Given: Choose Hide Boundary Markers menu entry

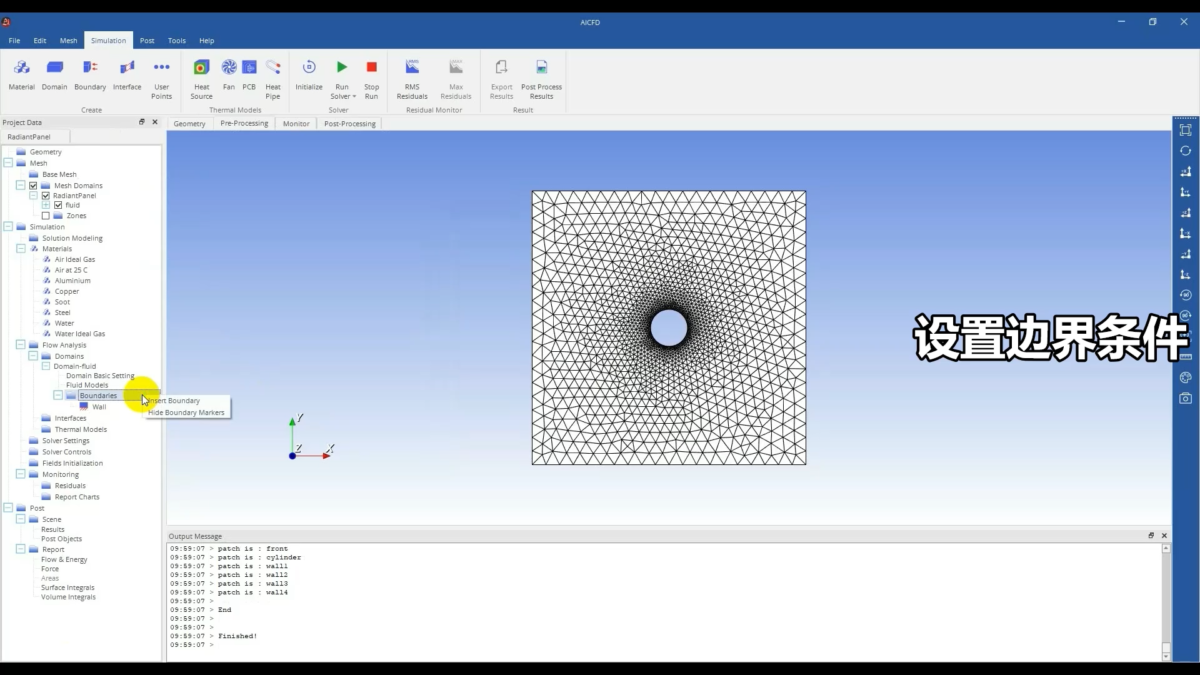Looking at the screenshot, I should 187,412.
